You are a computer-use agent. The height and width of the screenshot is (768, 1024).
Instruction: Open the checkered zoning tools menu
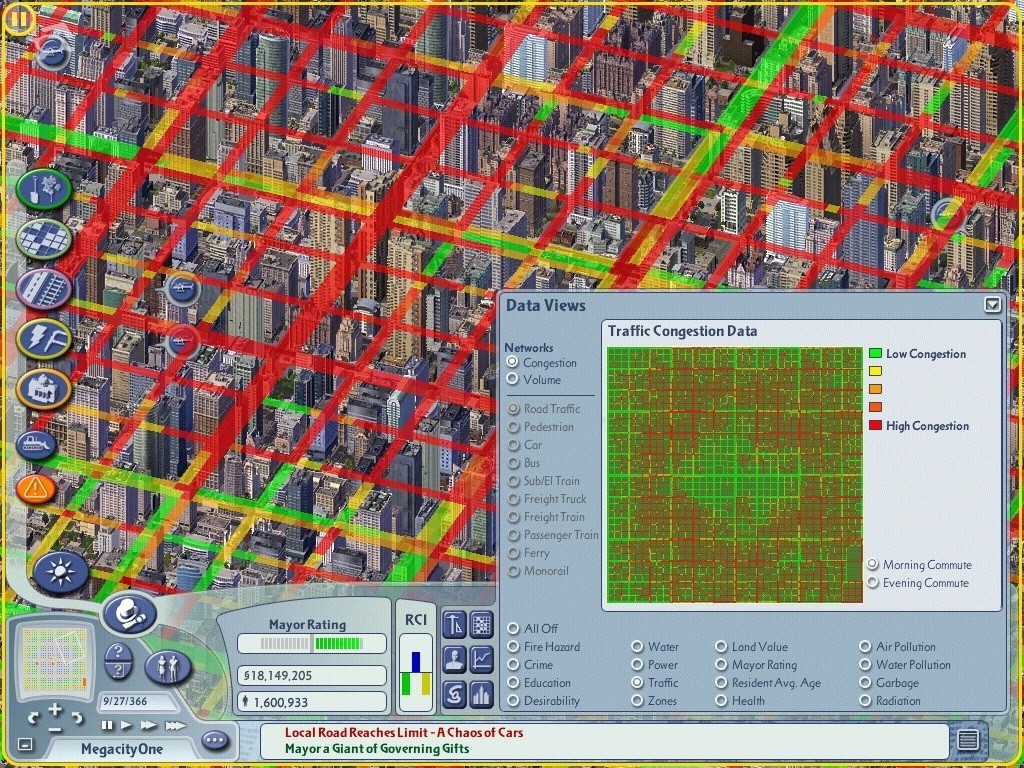(44, 239)
